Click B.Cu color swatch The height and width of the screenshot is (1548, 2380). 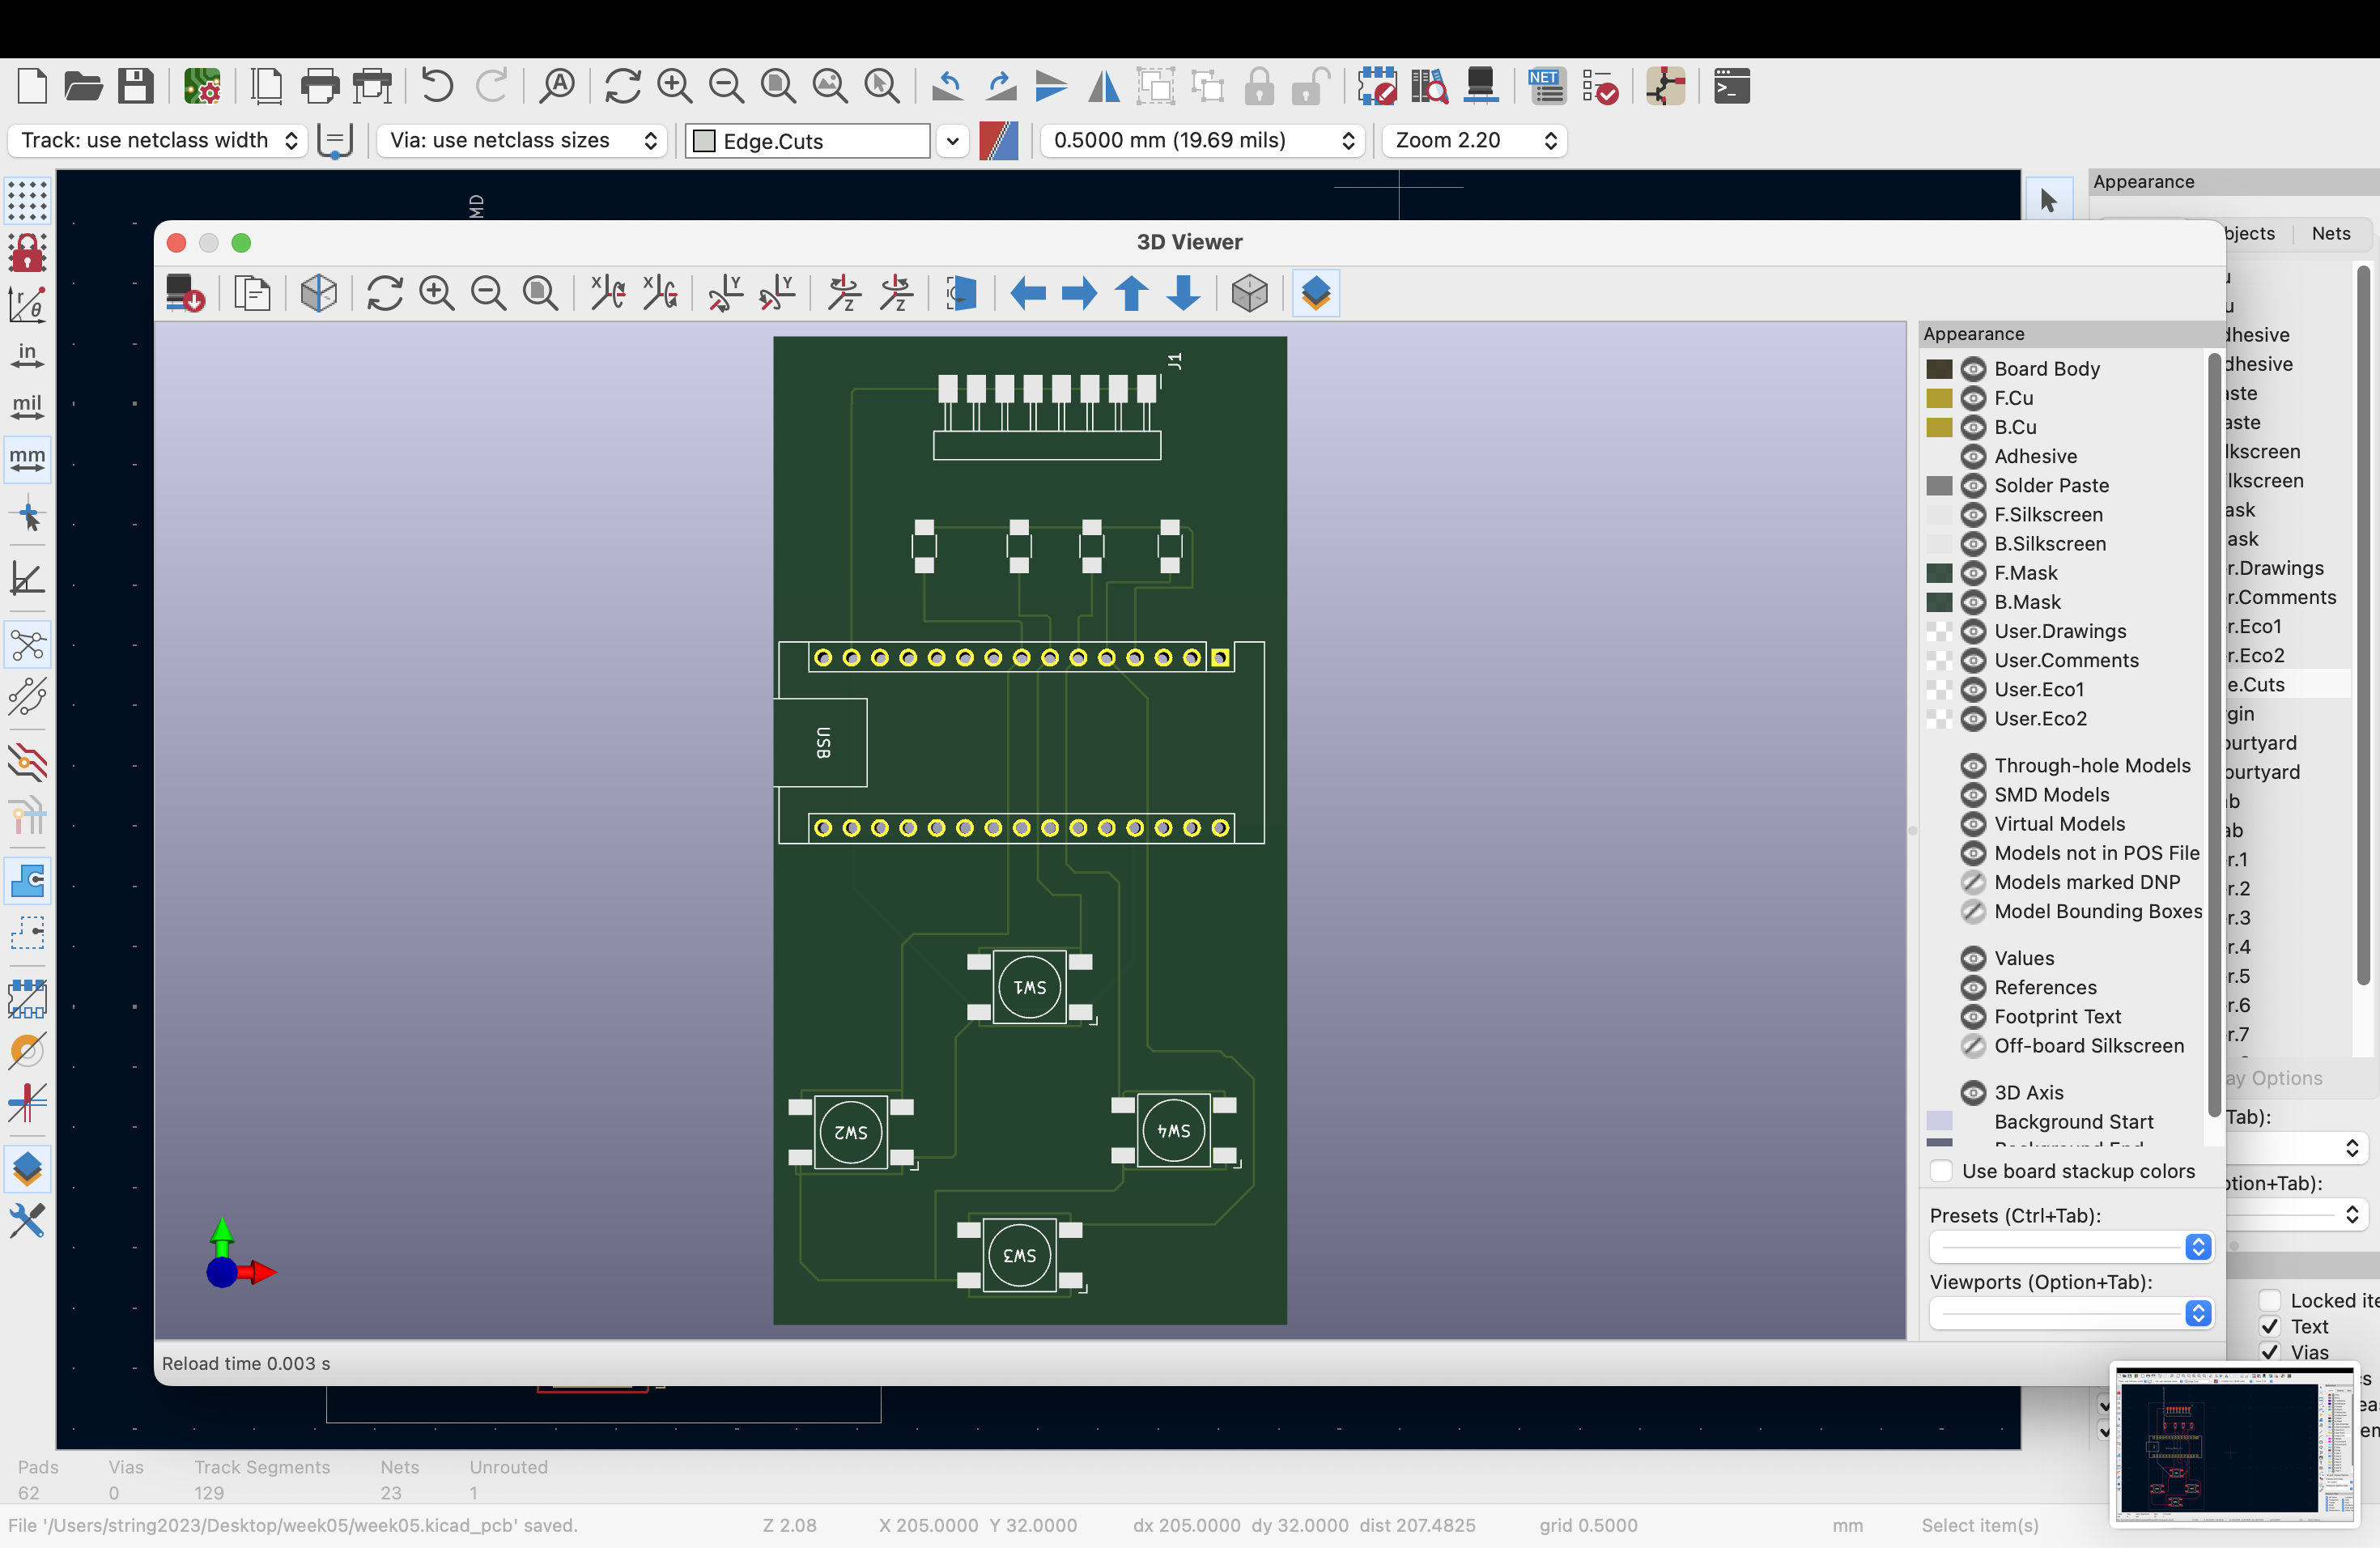(x=1939, y=427)
